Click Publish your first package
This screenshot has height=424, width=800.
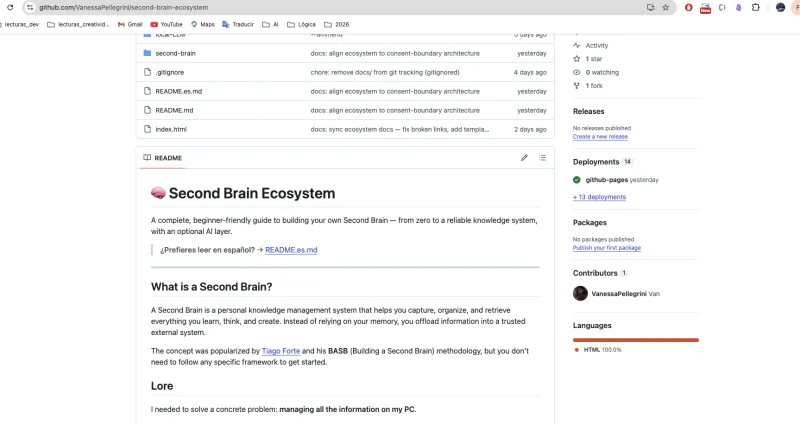pos(607,247)
